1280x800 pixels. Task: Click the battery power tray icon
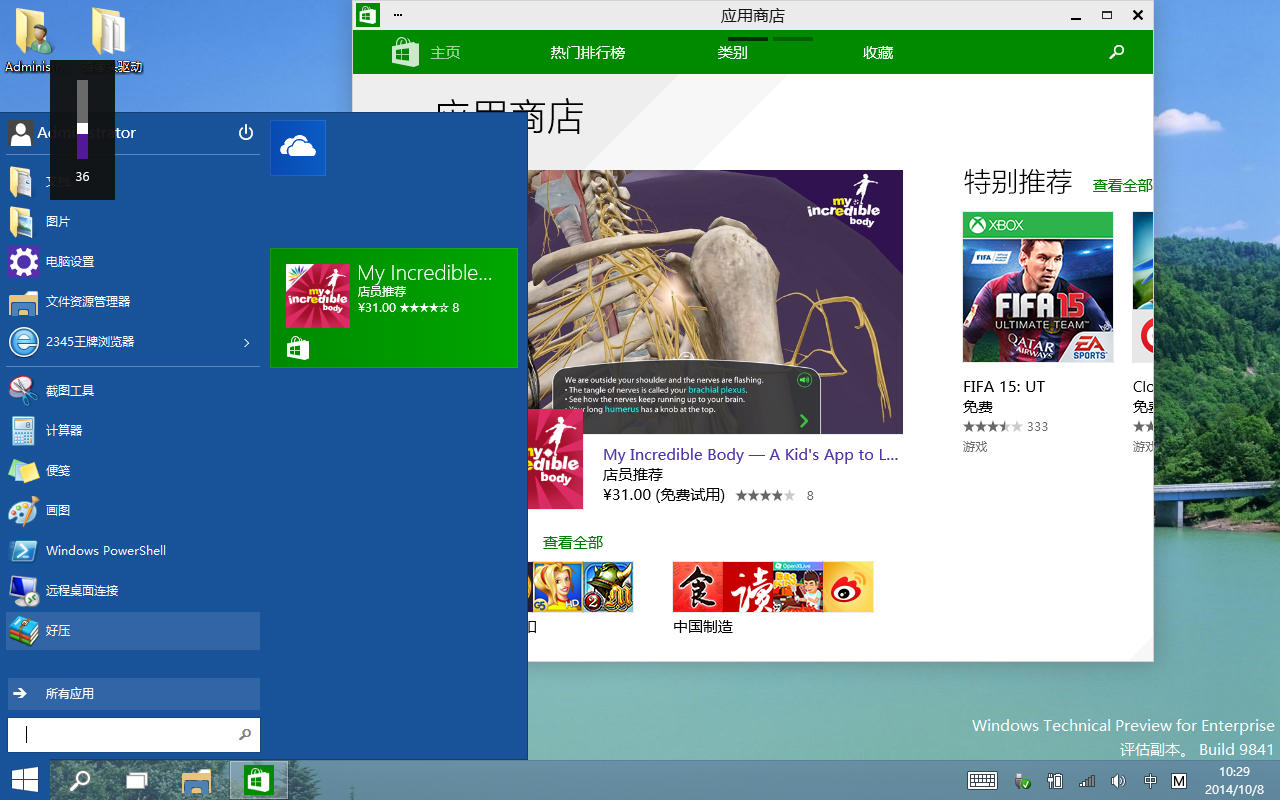point(1054,781)
